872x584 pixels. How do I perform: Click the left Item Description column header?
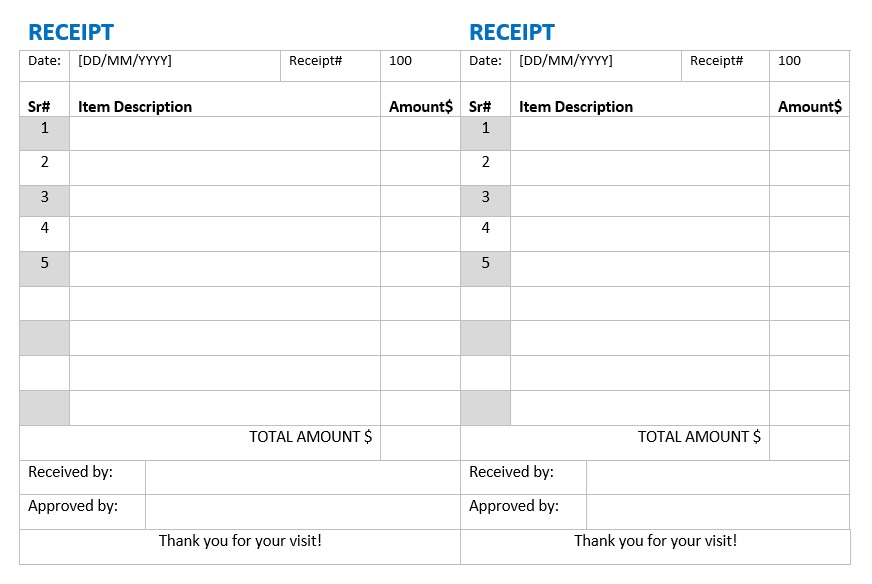135,107
